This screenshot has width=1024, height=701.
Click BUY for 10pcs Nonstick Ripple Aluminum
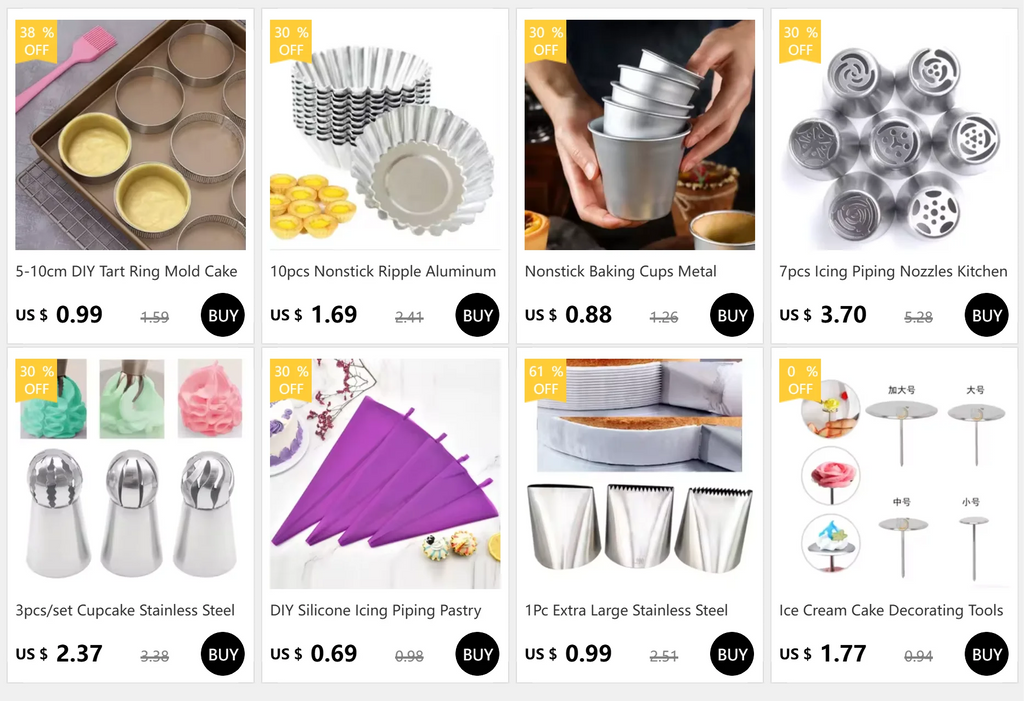coord(477,315)
